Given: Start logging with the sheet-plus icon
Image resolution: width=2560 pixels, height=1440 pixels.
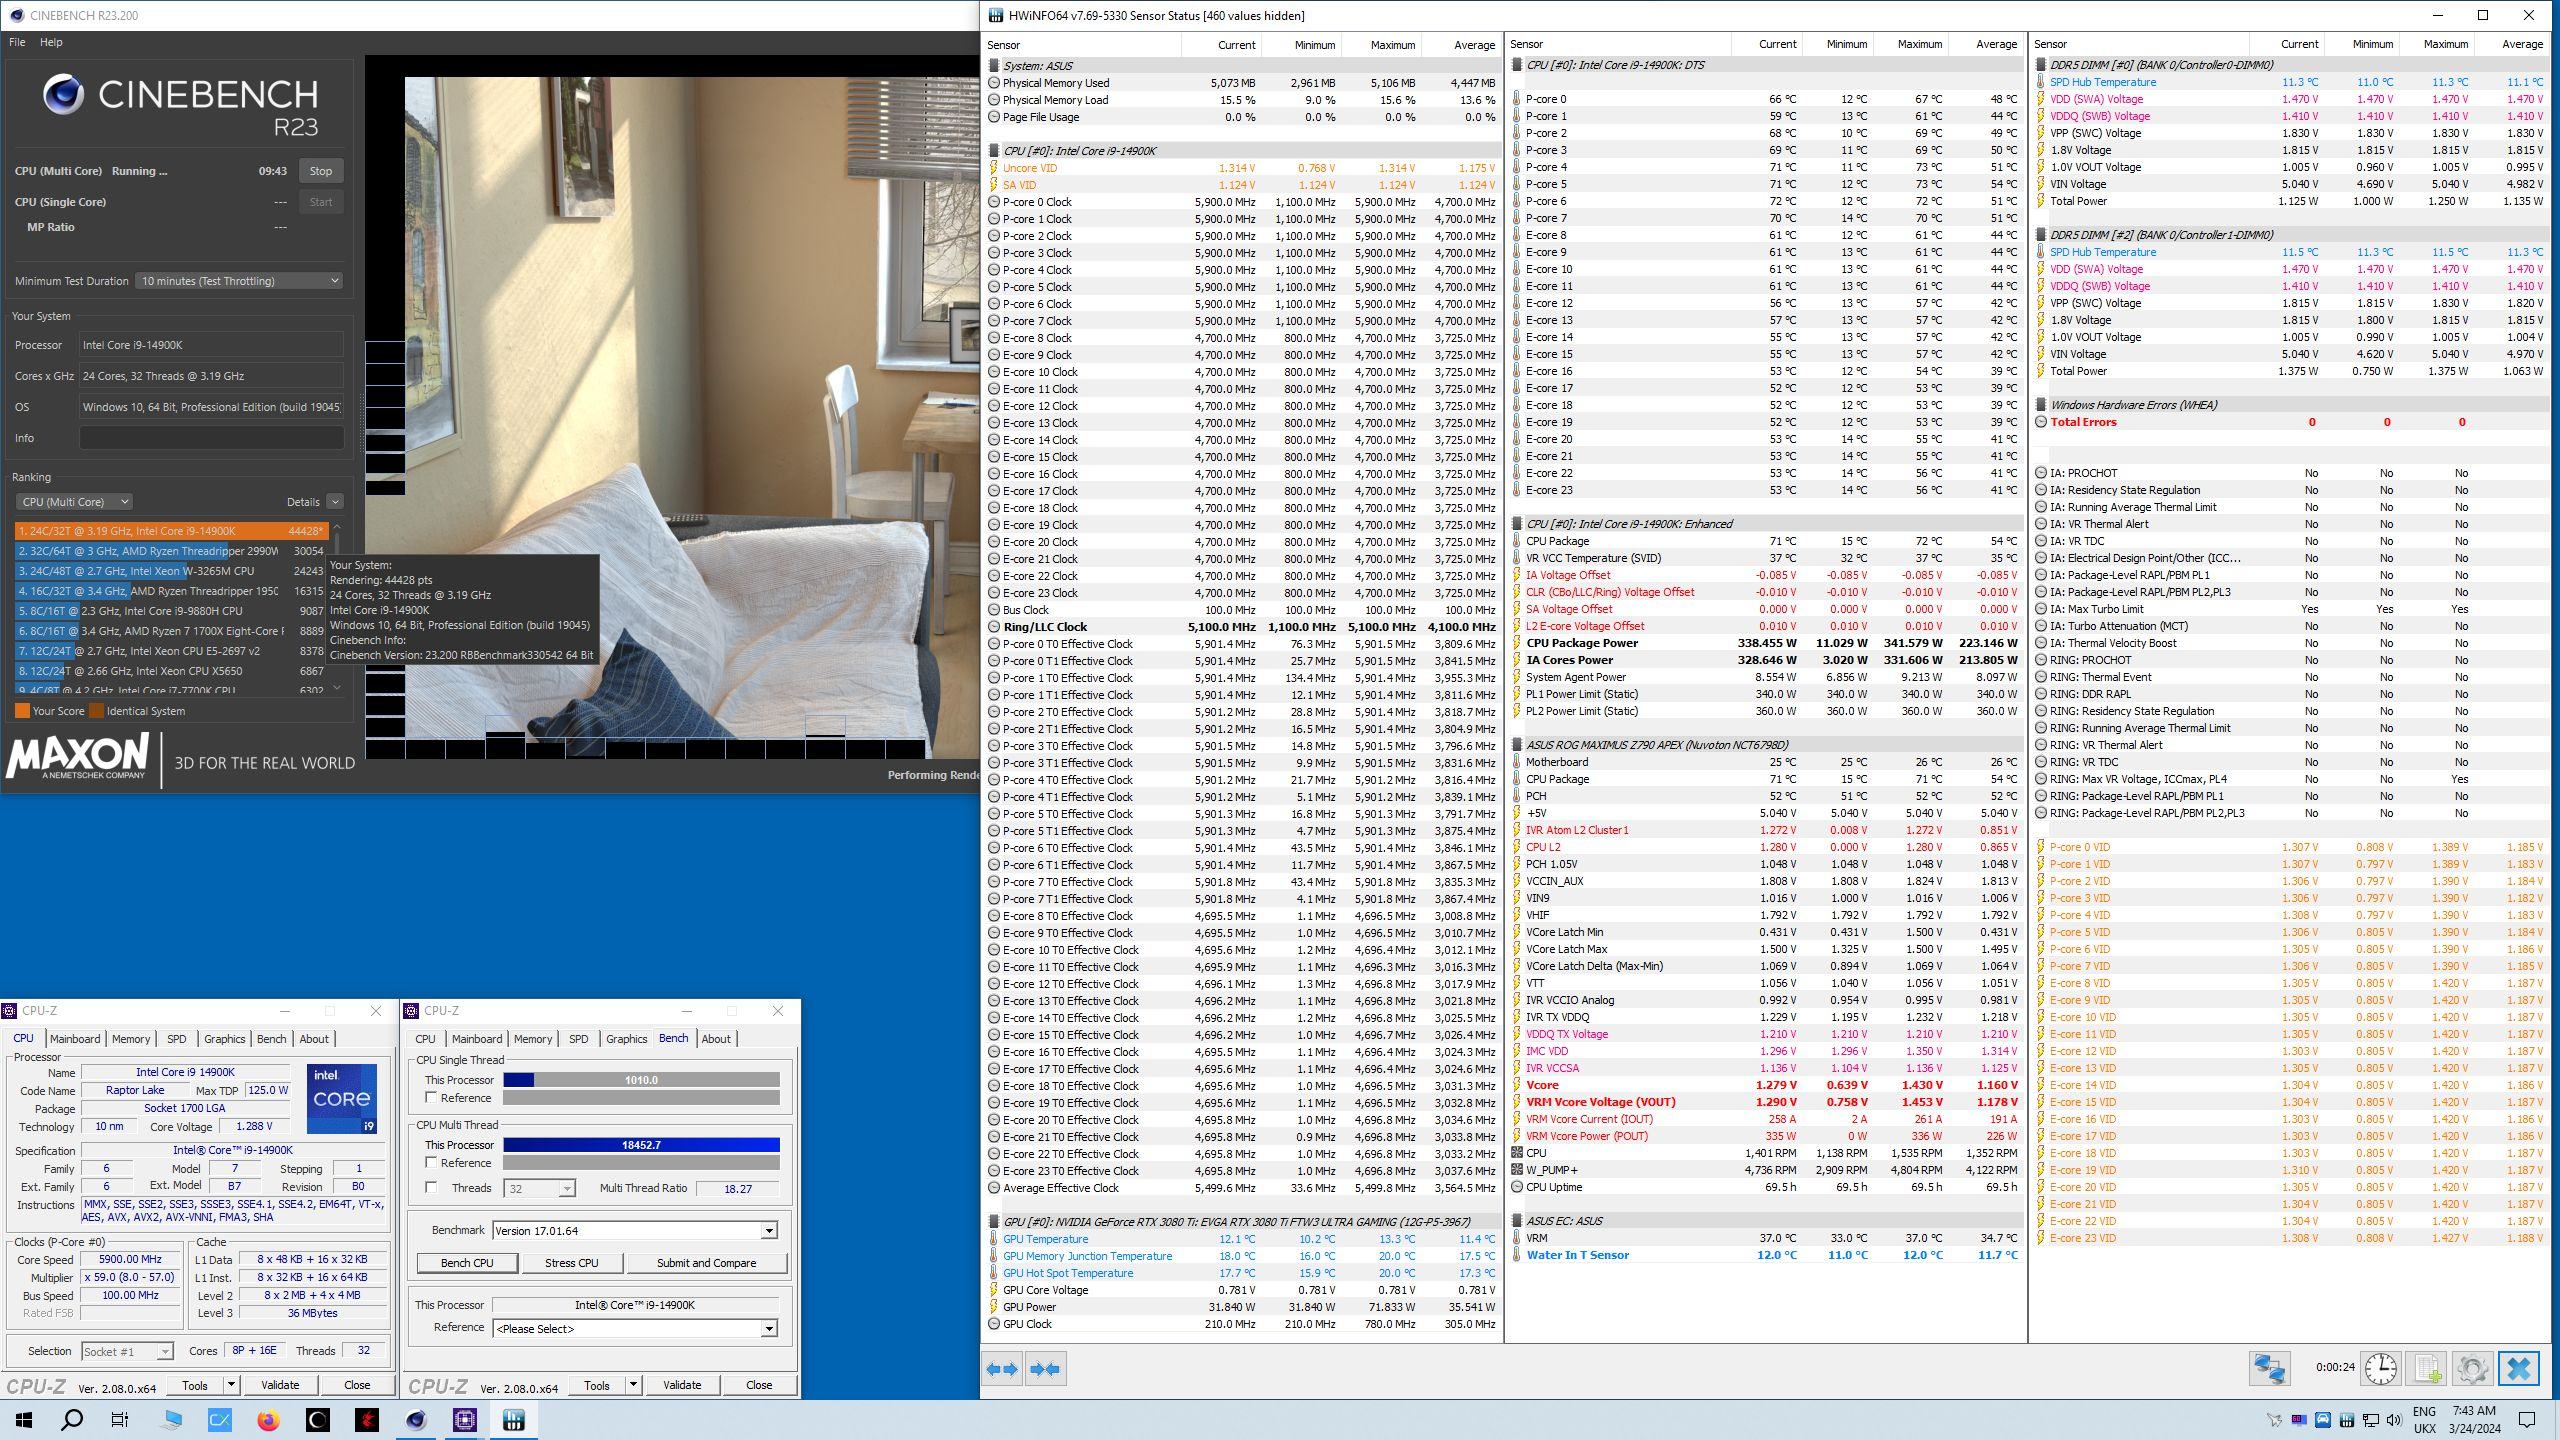Looking at the screenshot, I should pos(2427,1368).
